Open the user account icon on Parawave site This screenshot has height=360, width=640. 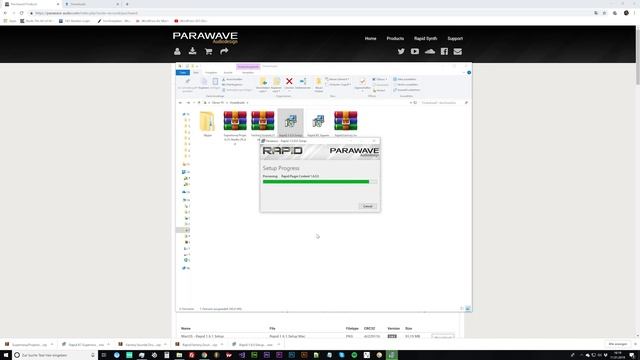(177, 51)
